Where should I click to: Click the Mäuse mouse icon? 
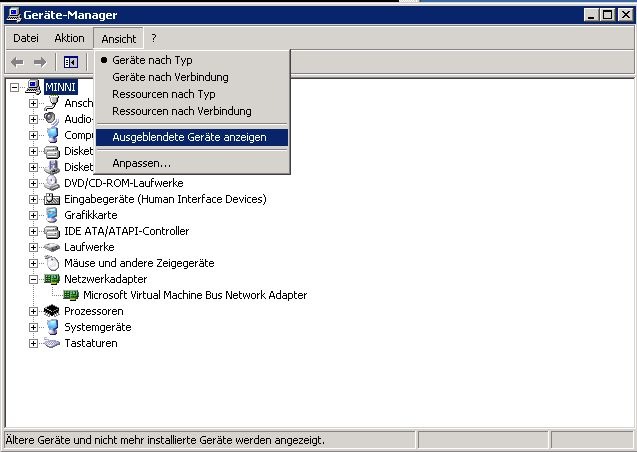pyautogui.click(x=52, y=263)
